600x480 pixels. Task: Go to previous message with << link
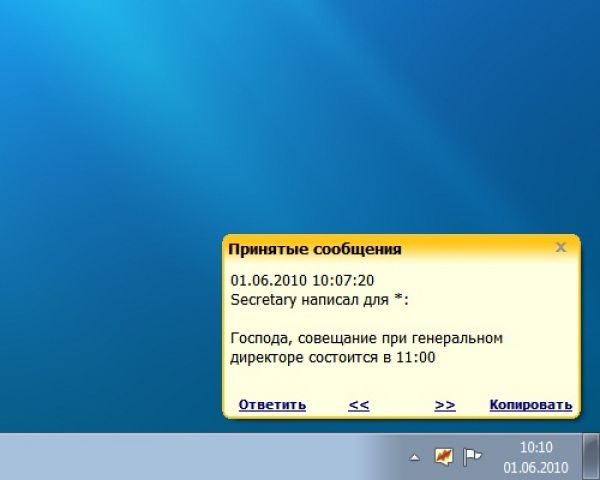[x=359, y=405]
